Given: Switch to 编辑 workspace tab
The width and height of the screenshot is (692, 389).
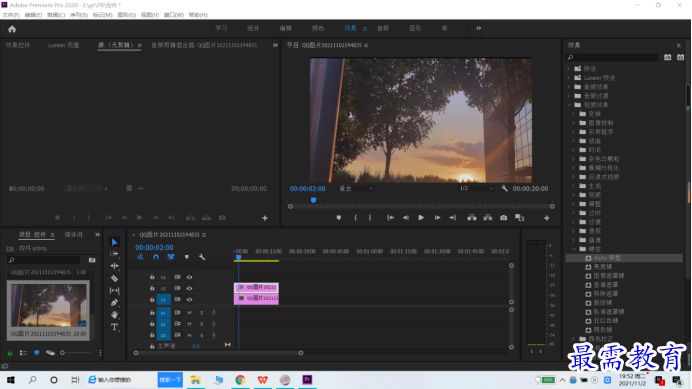Looking at the screenshot, I should click(286, 28).
